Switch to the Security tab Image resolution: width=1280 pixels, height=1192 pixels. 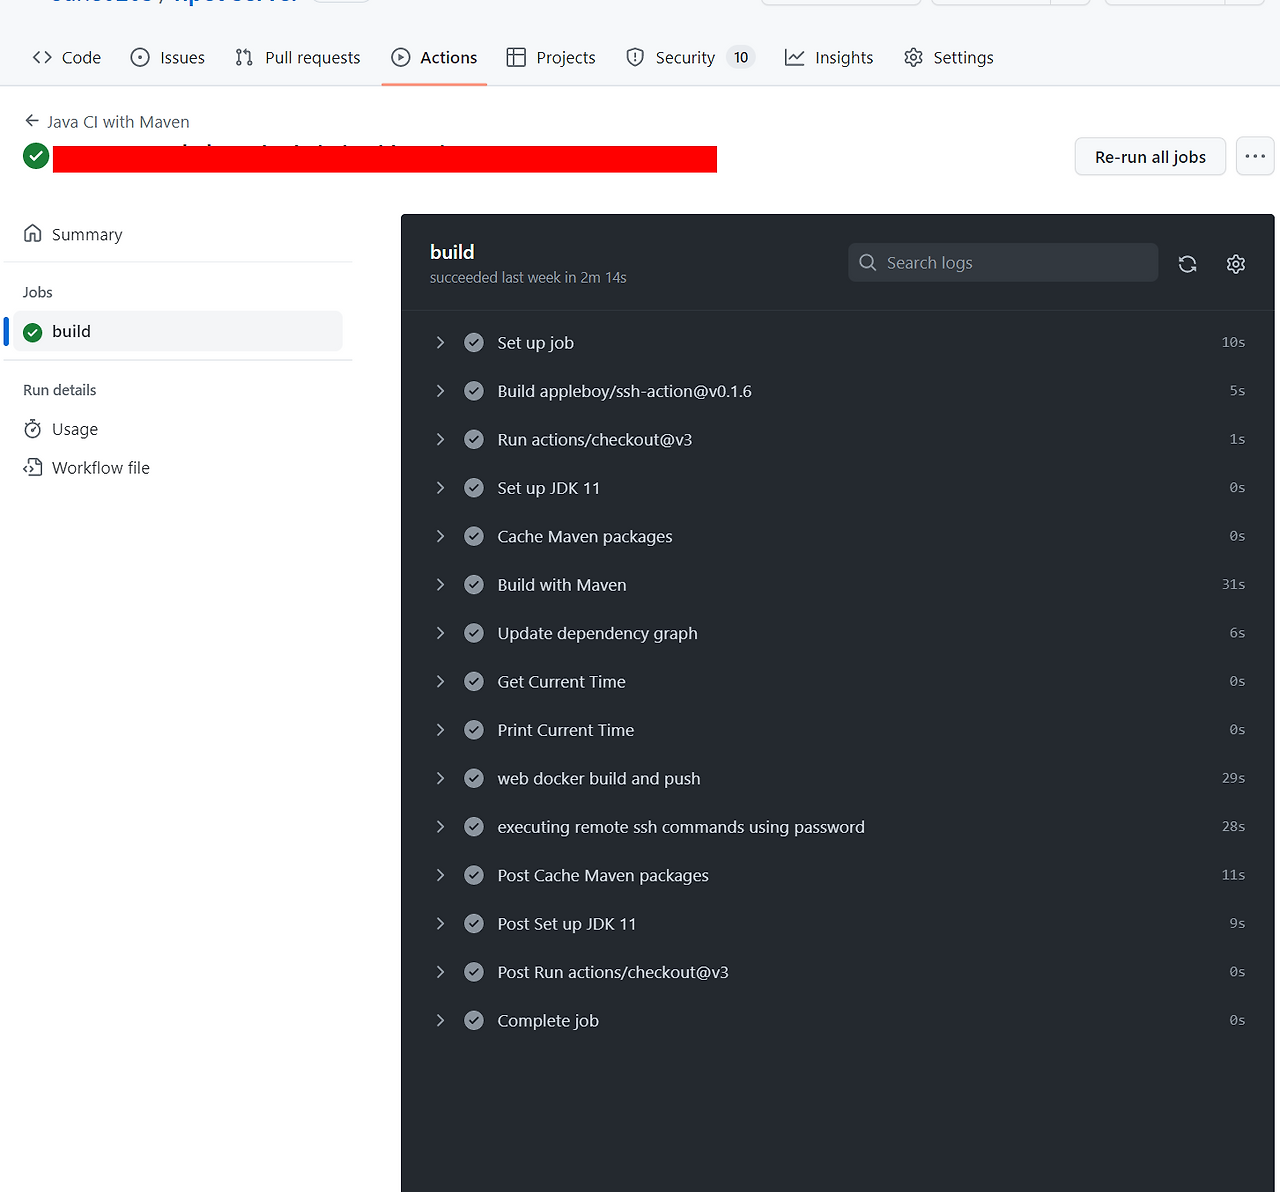point(684,57)
